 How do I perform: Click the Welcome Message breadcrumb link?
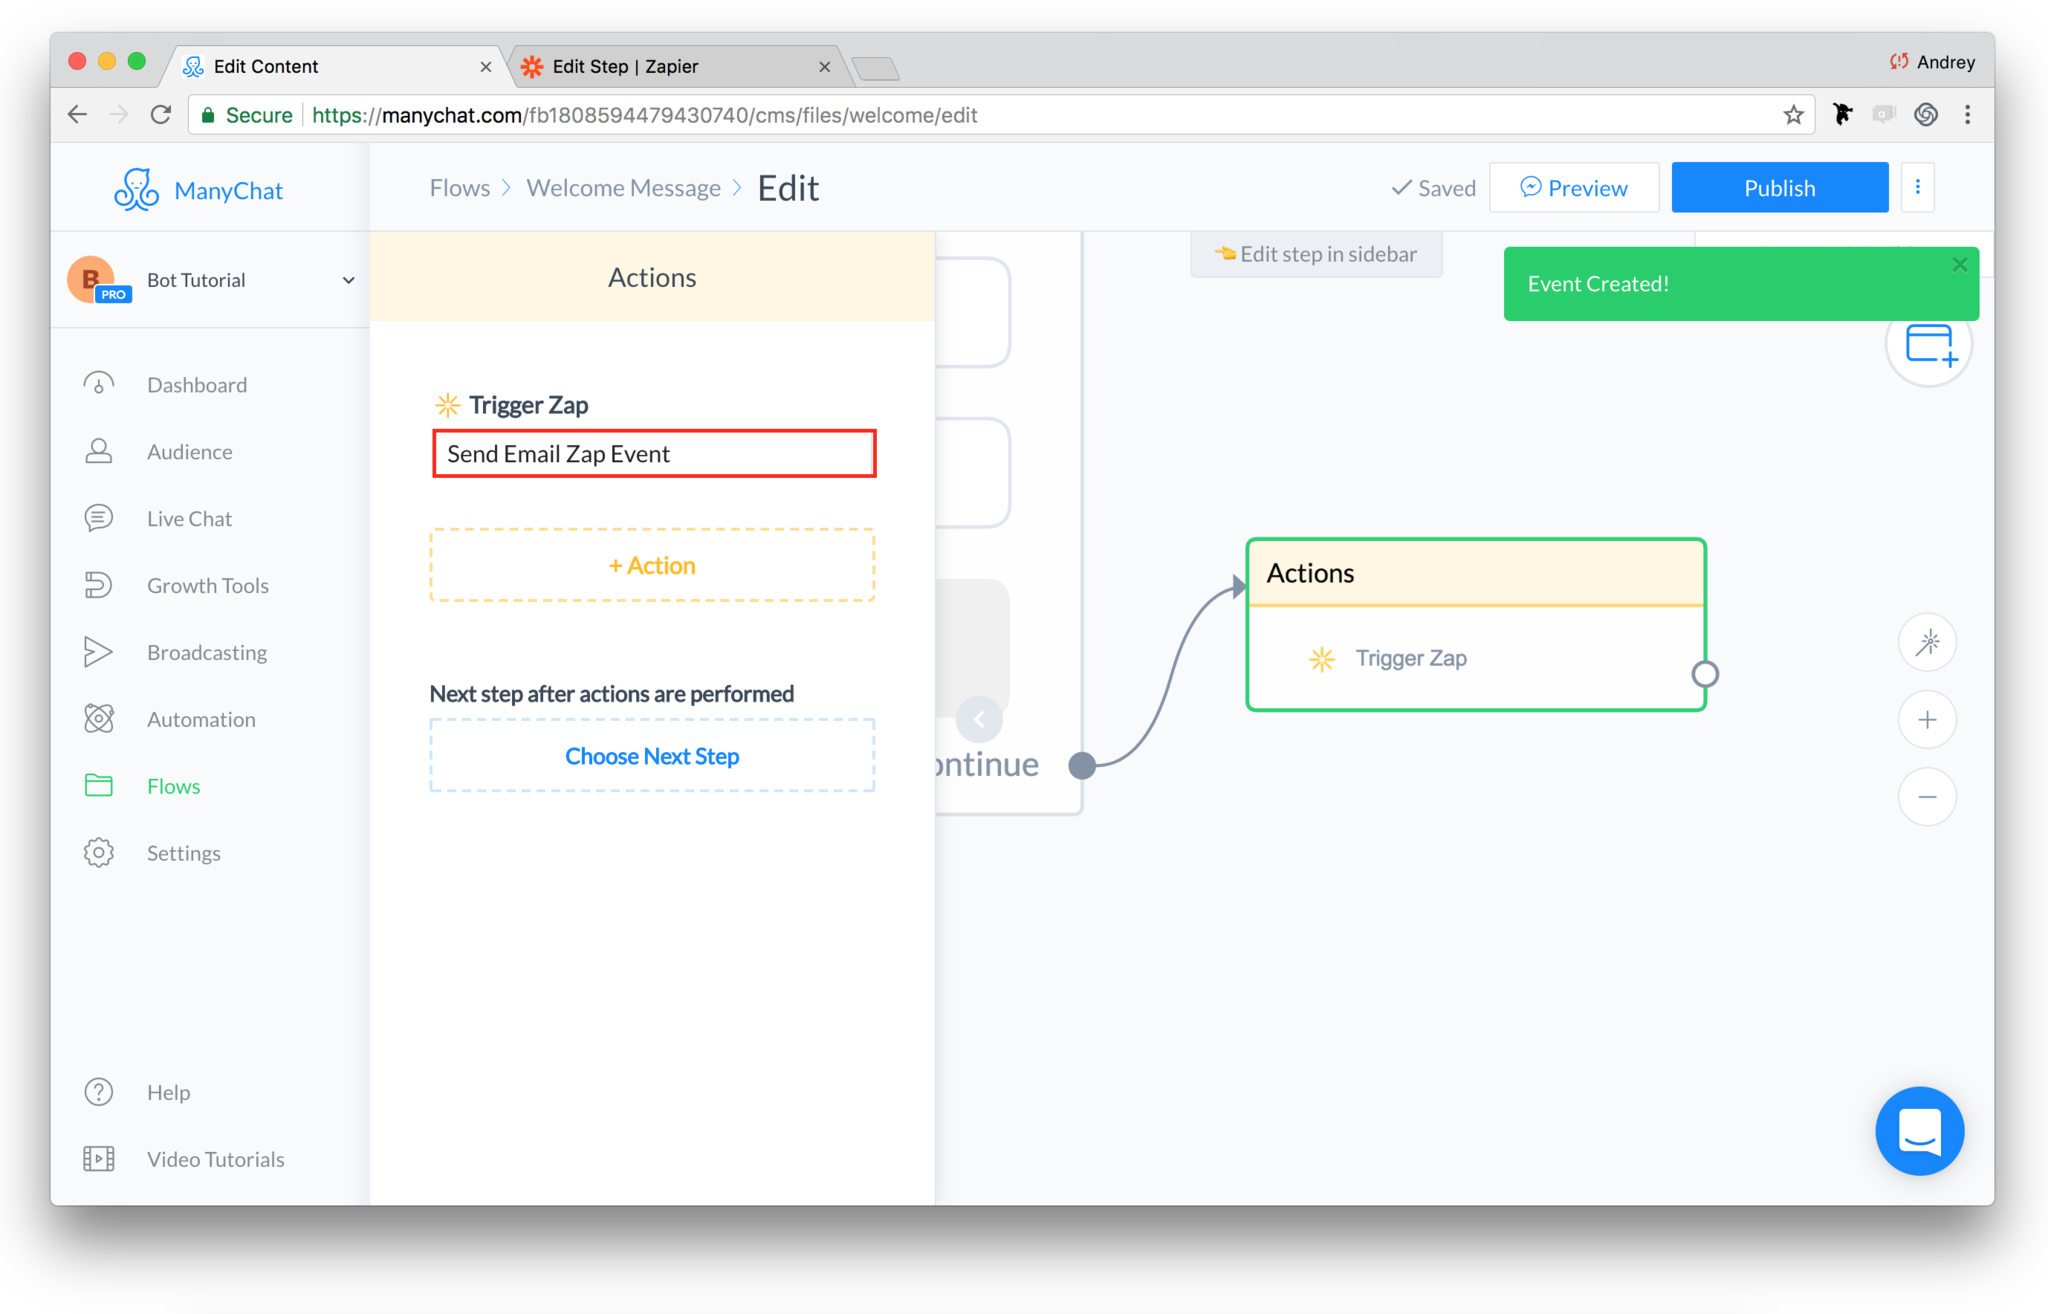[624, 187]
